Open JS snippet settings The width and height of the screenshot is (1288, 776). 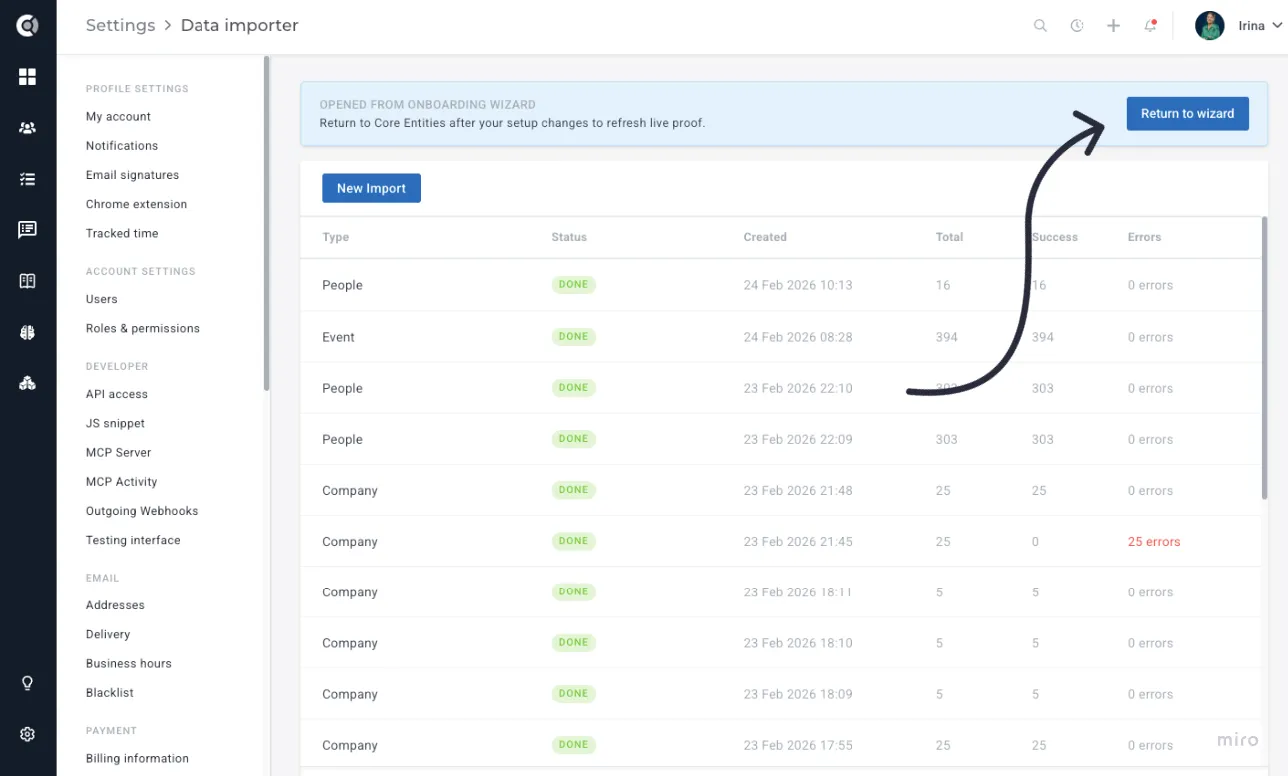(x=115, y=423)
